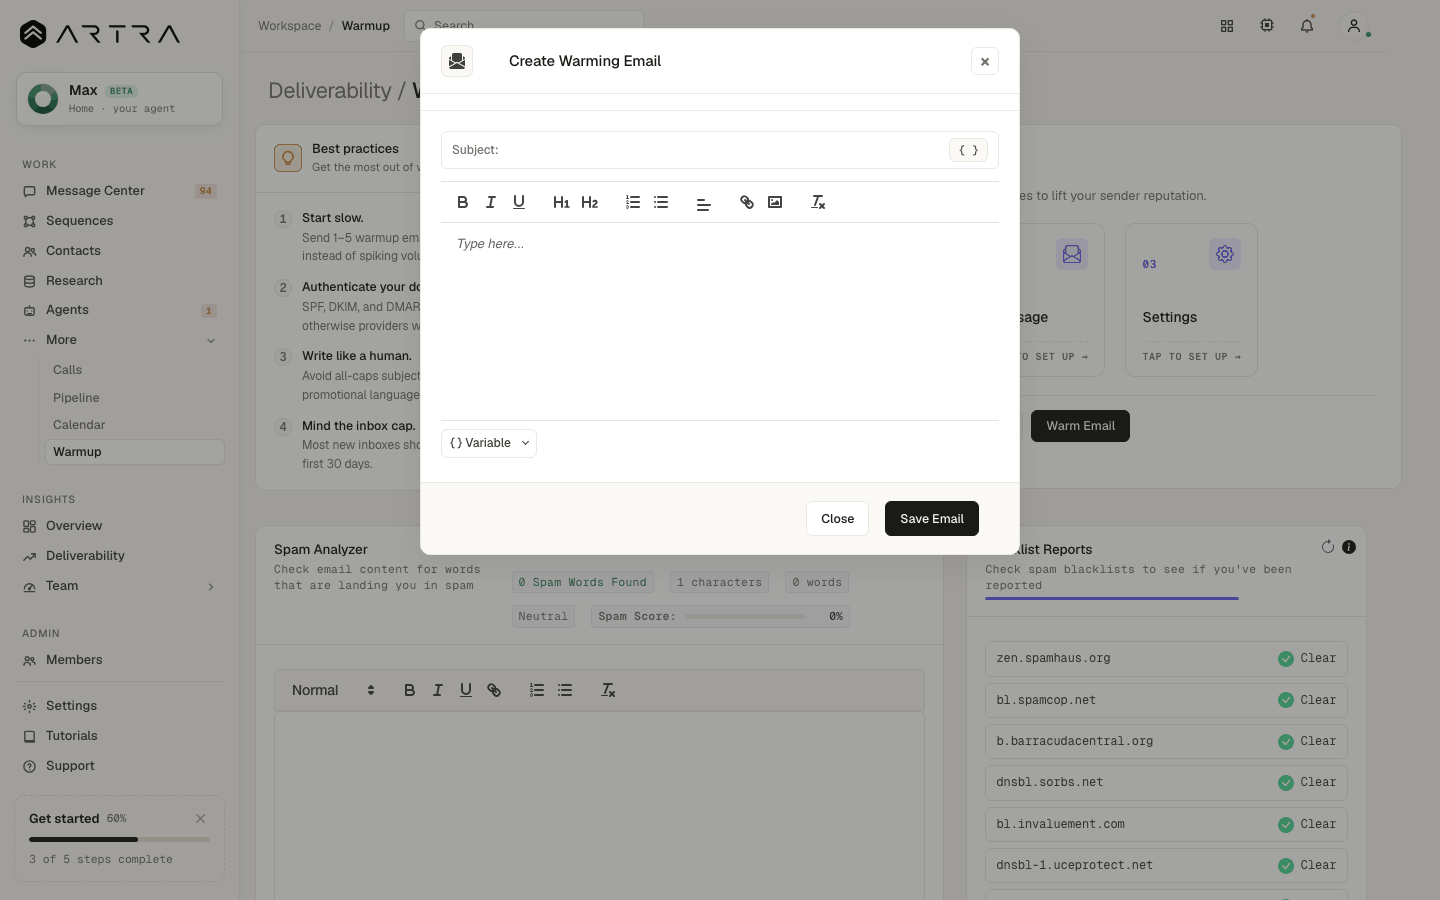
Task: Show blacklist reports info tooltip
Action: pos(1349,547)
